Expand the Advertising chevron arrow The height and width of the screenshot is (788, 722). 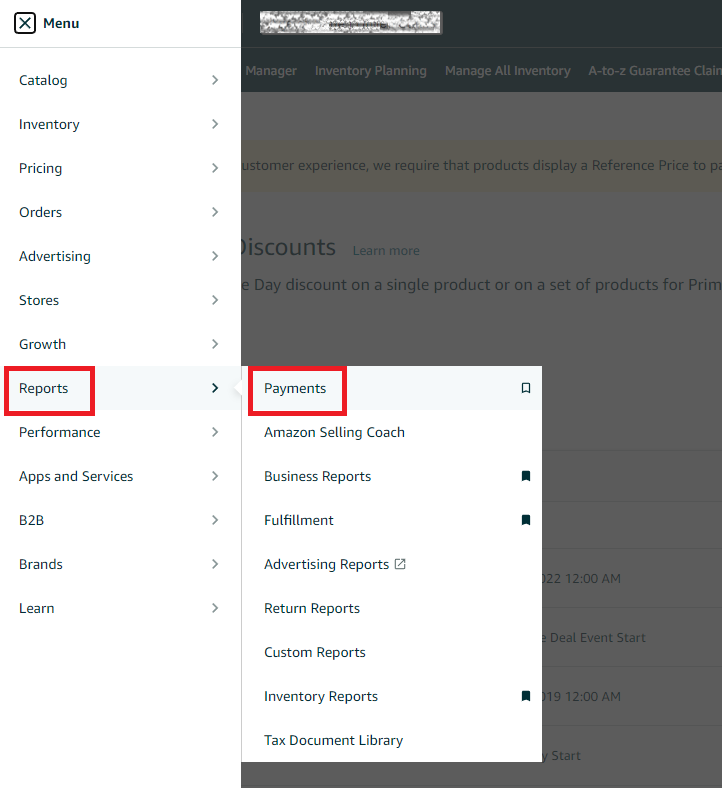(215, 256)
